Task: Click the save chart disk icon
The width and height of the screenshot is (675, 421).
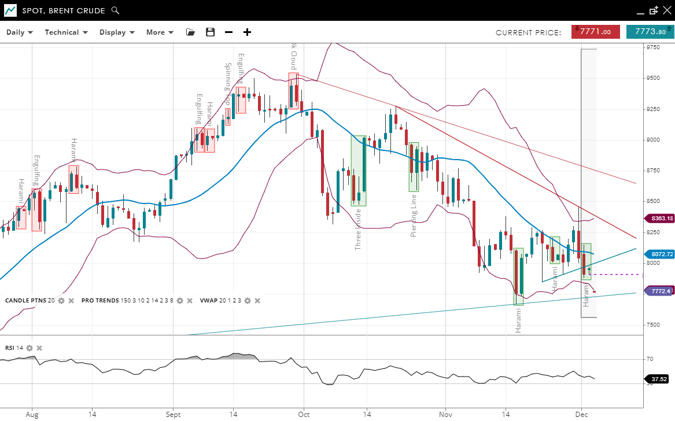Action: point(210,32)
